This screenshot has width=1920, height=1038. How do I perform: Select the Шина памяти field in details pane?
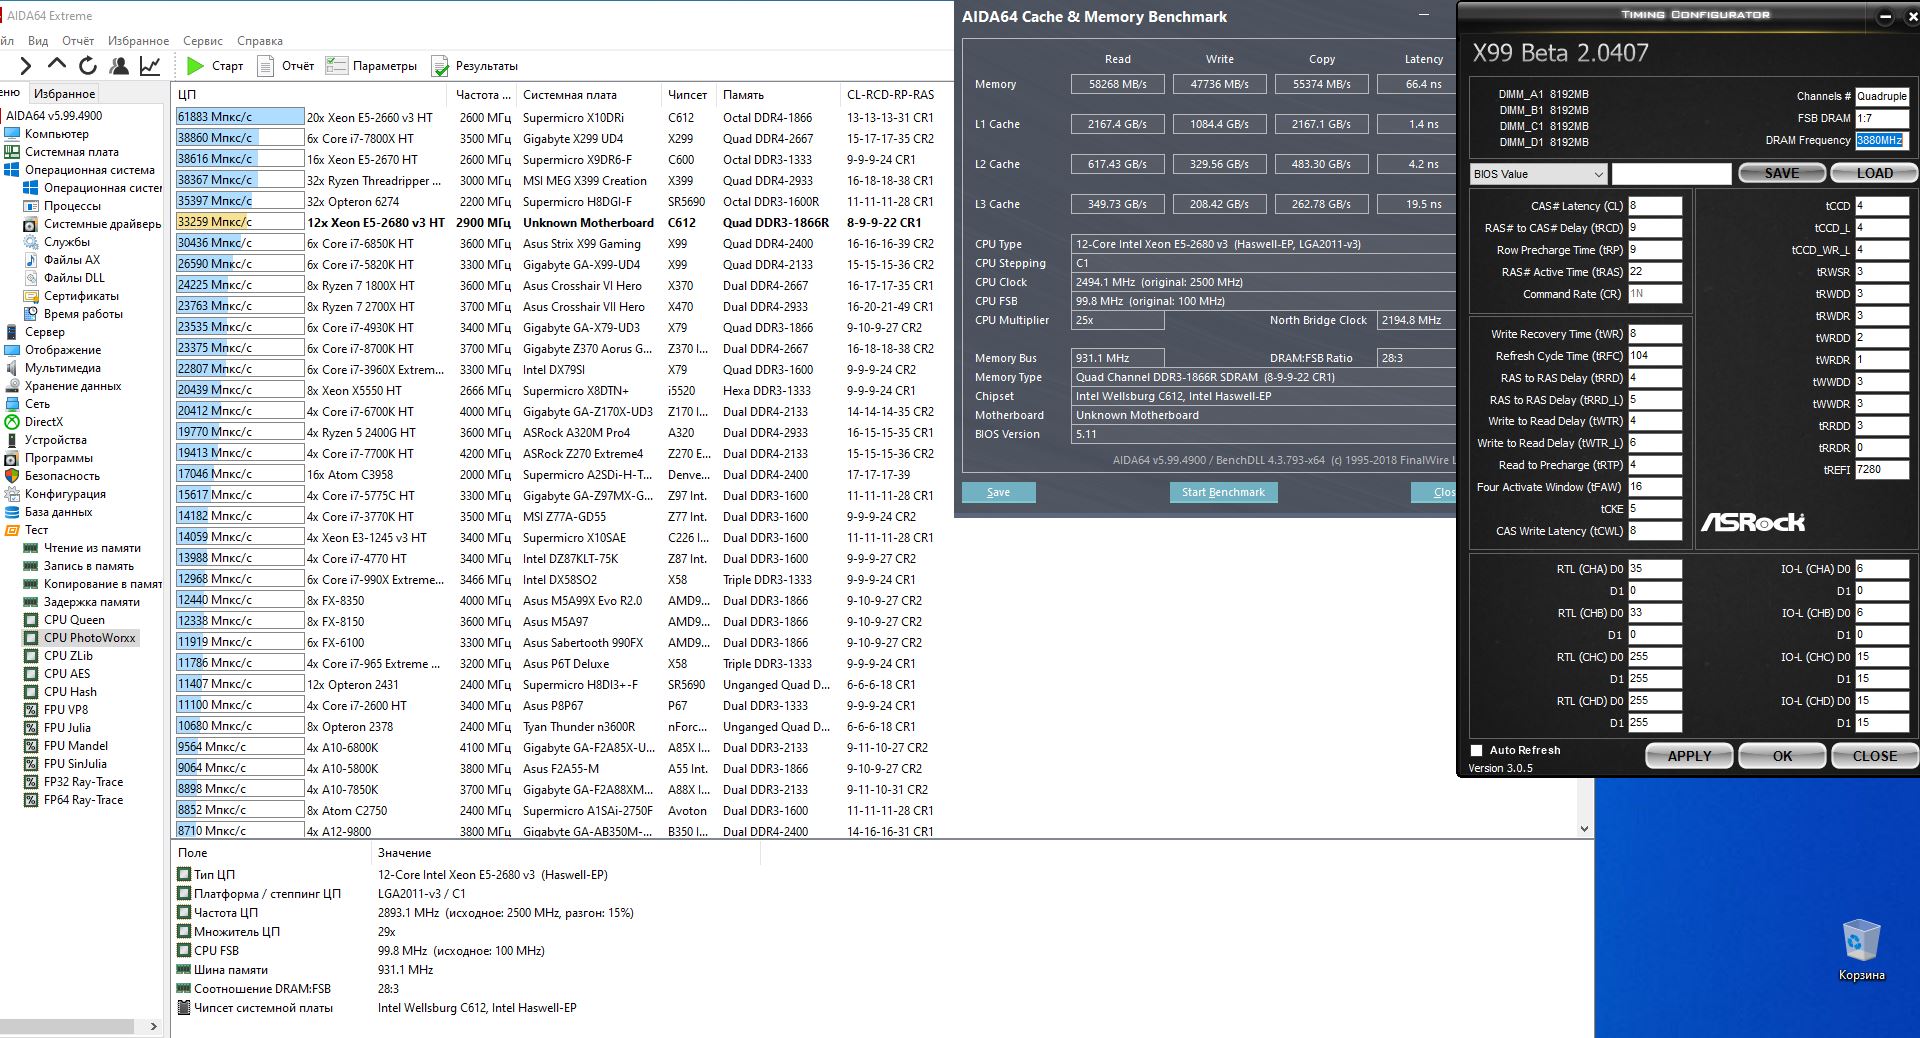pos(230,970)
